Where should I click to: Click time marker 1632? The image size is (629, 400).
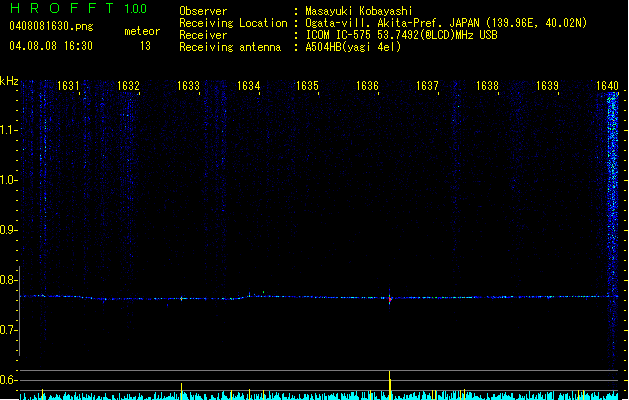(128, 86)
